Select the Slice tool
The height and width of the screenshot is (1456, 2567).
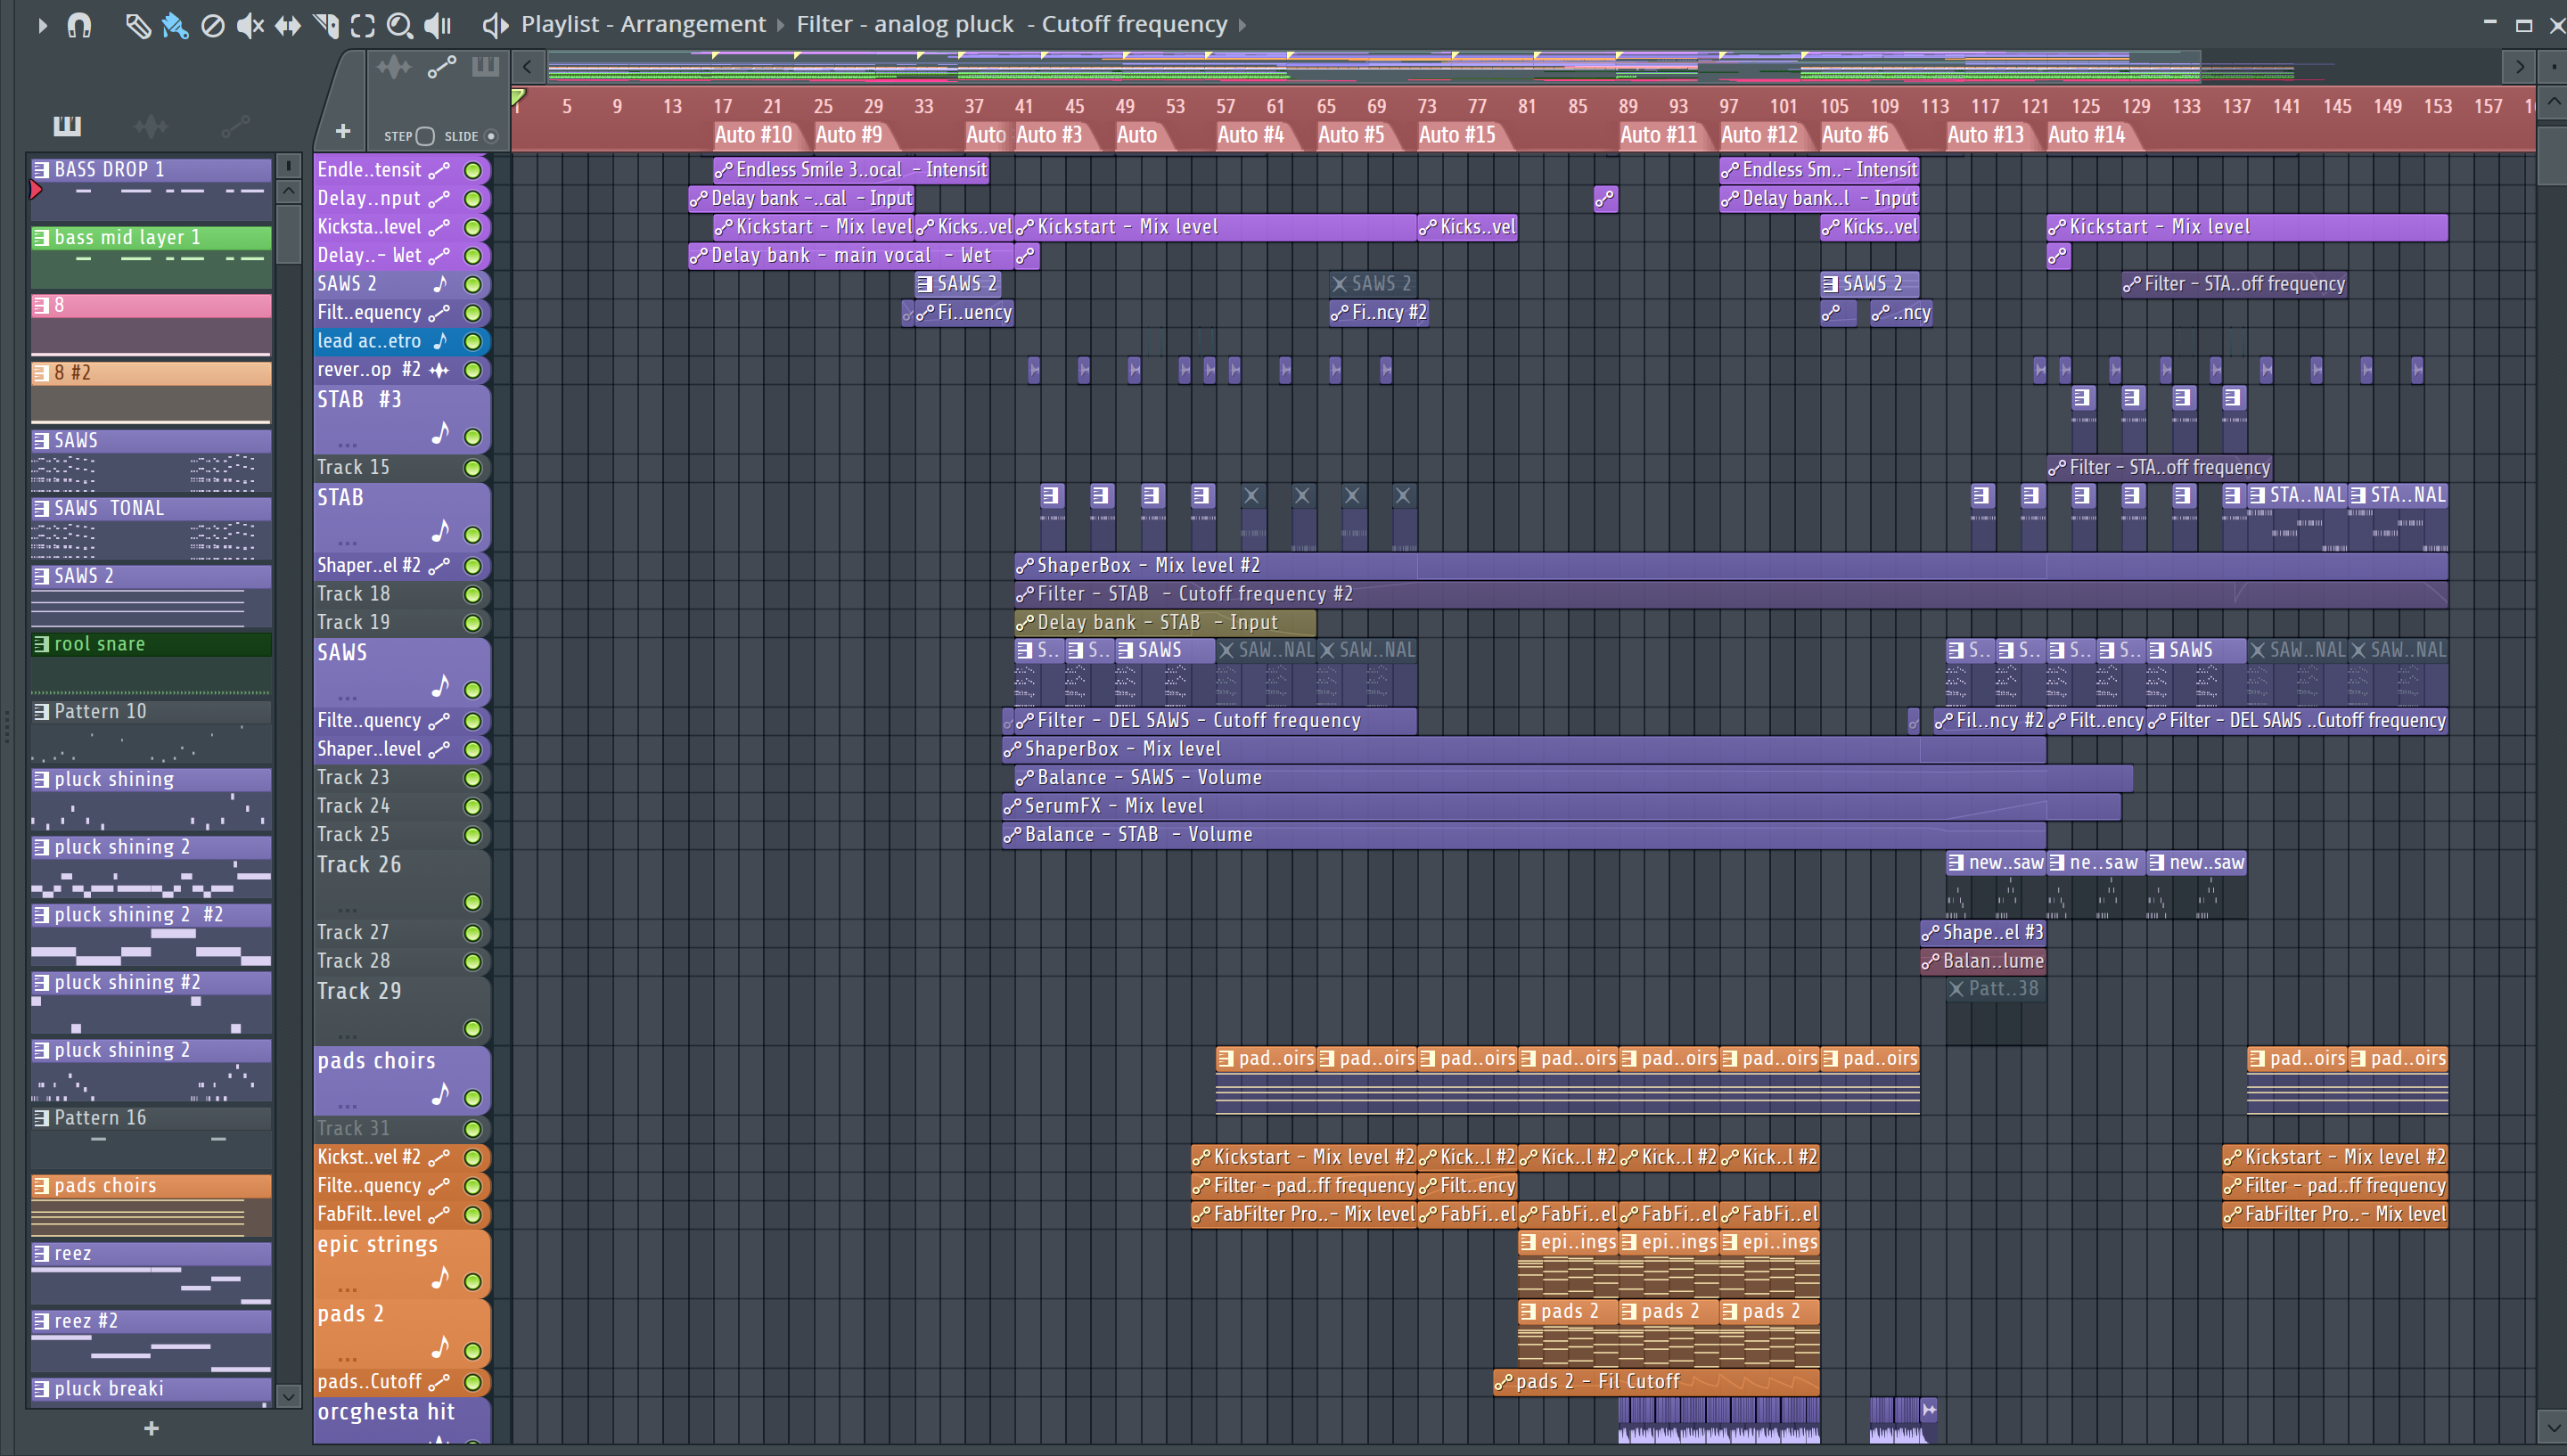326,25
